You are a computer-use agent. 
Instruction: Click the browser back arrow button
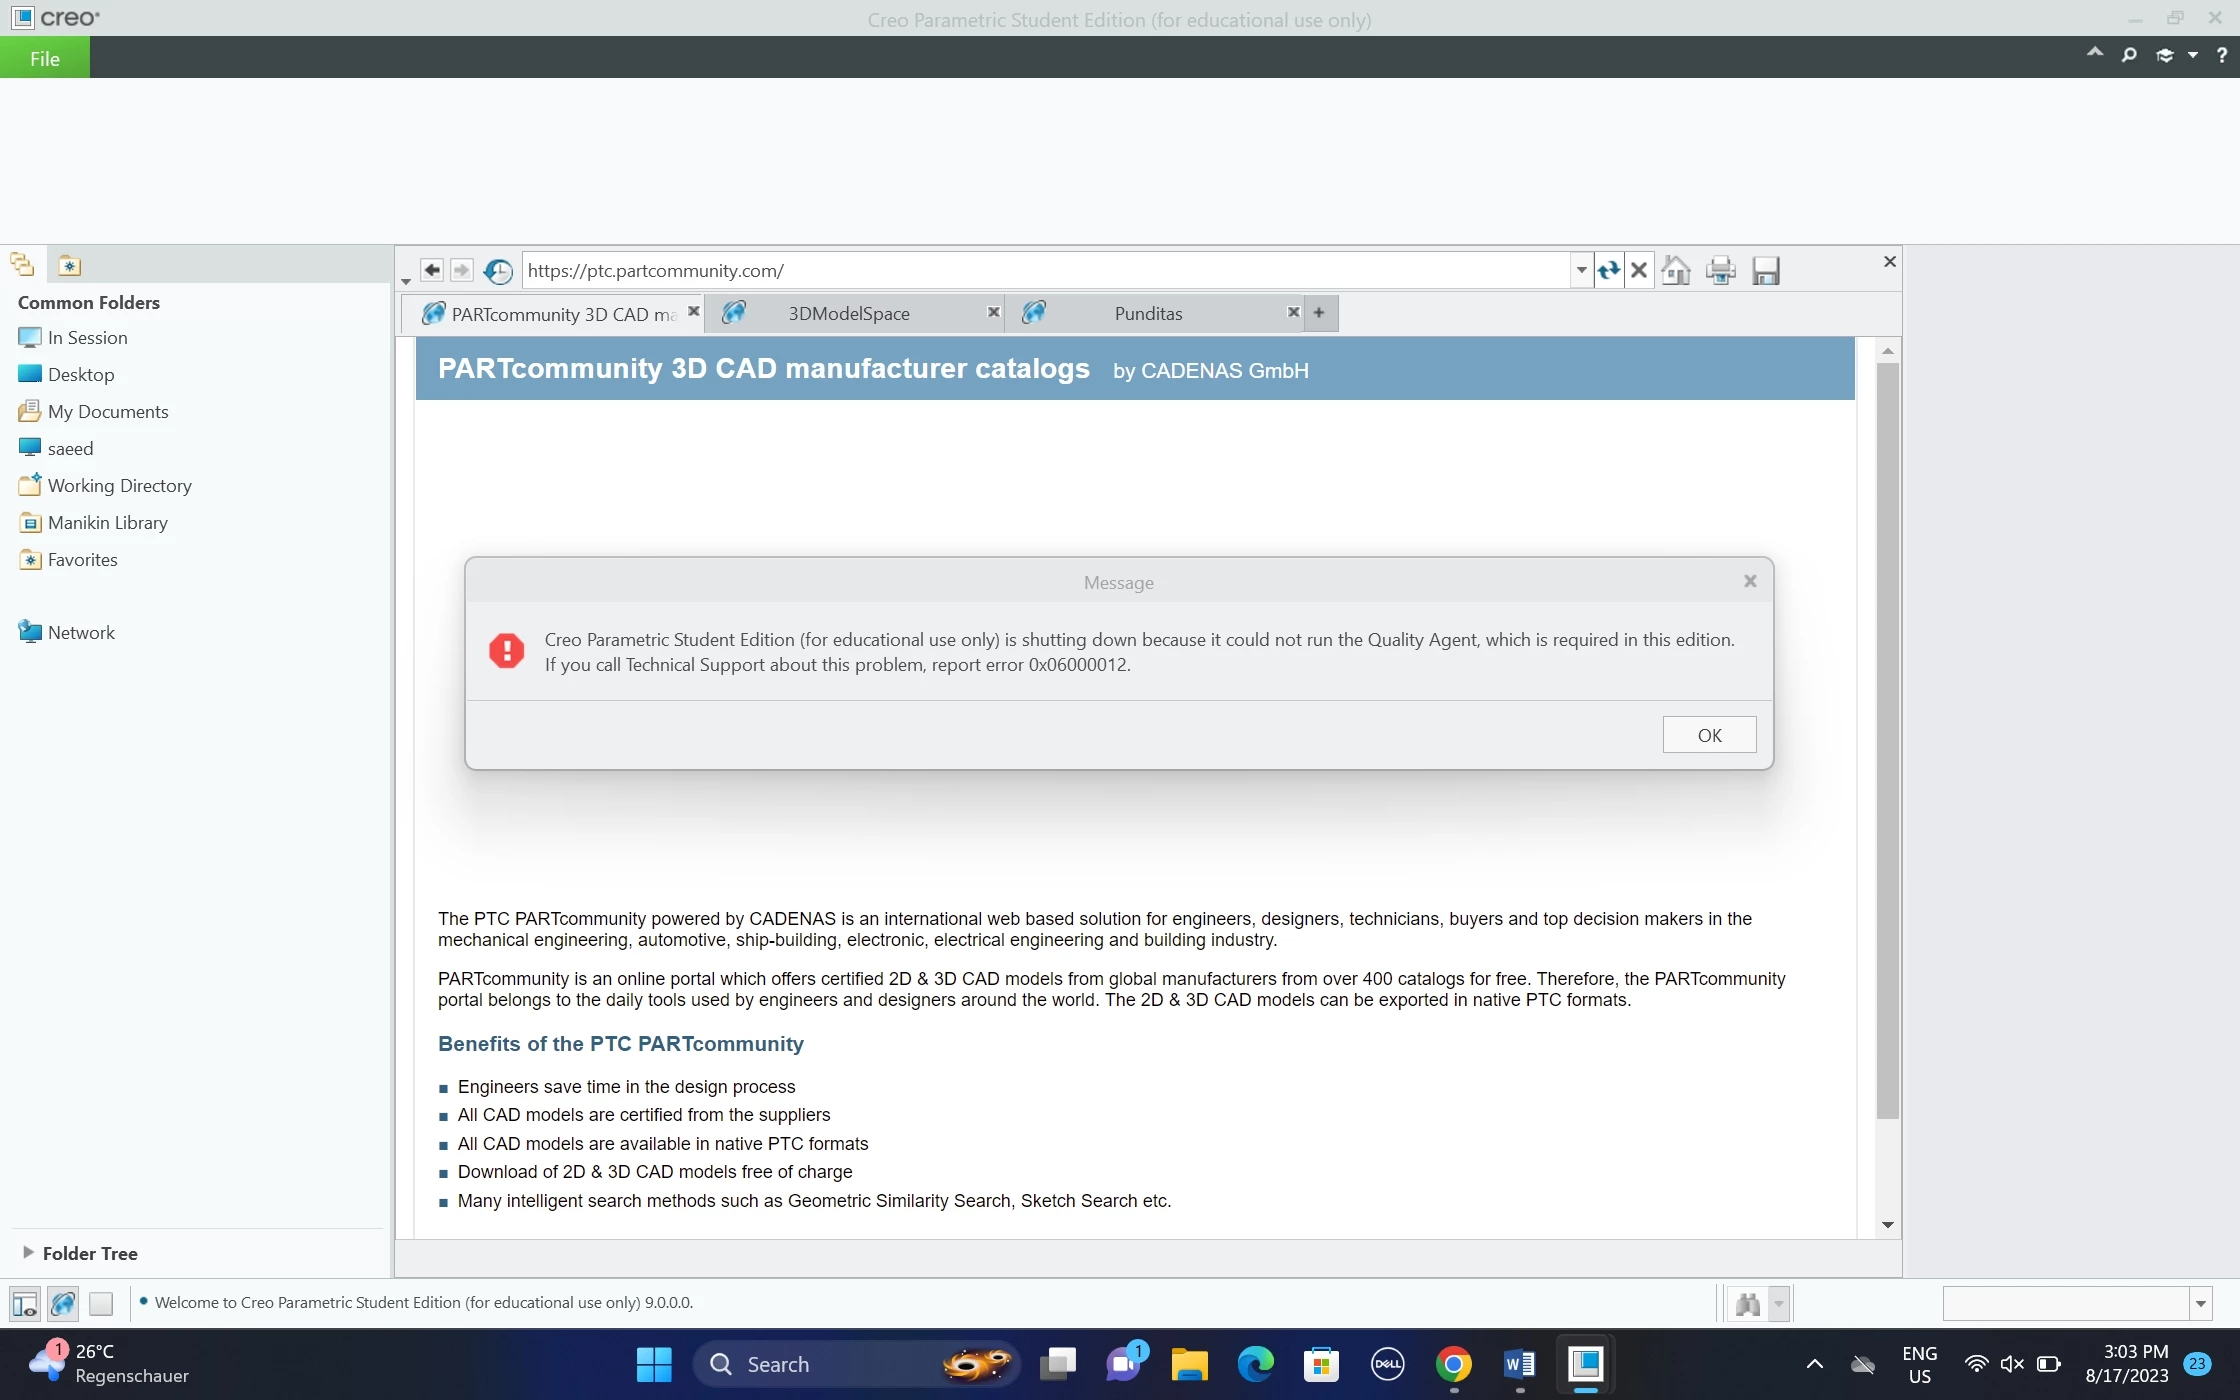pyautogui.click(x=432, y=270)
